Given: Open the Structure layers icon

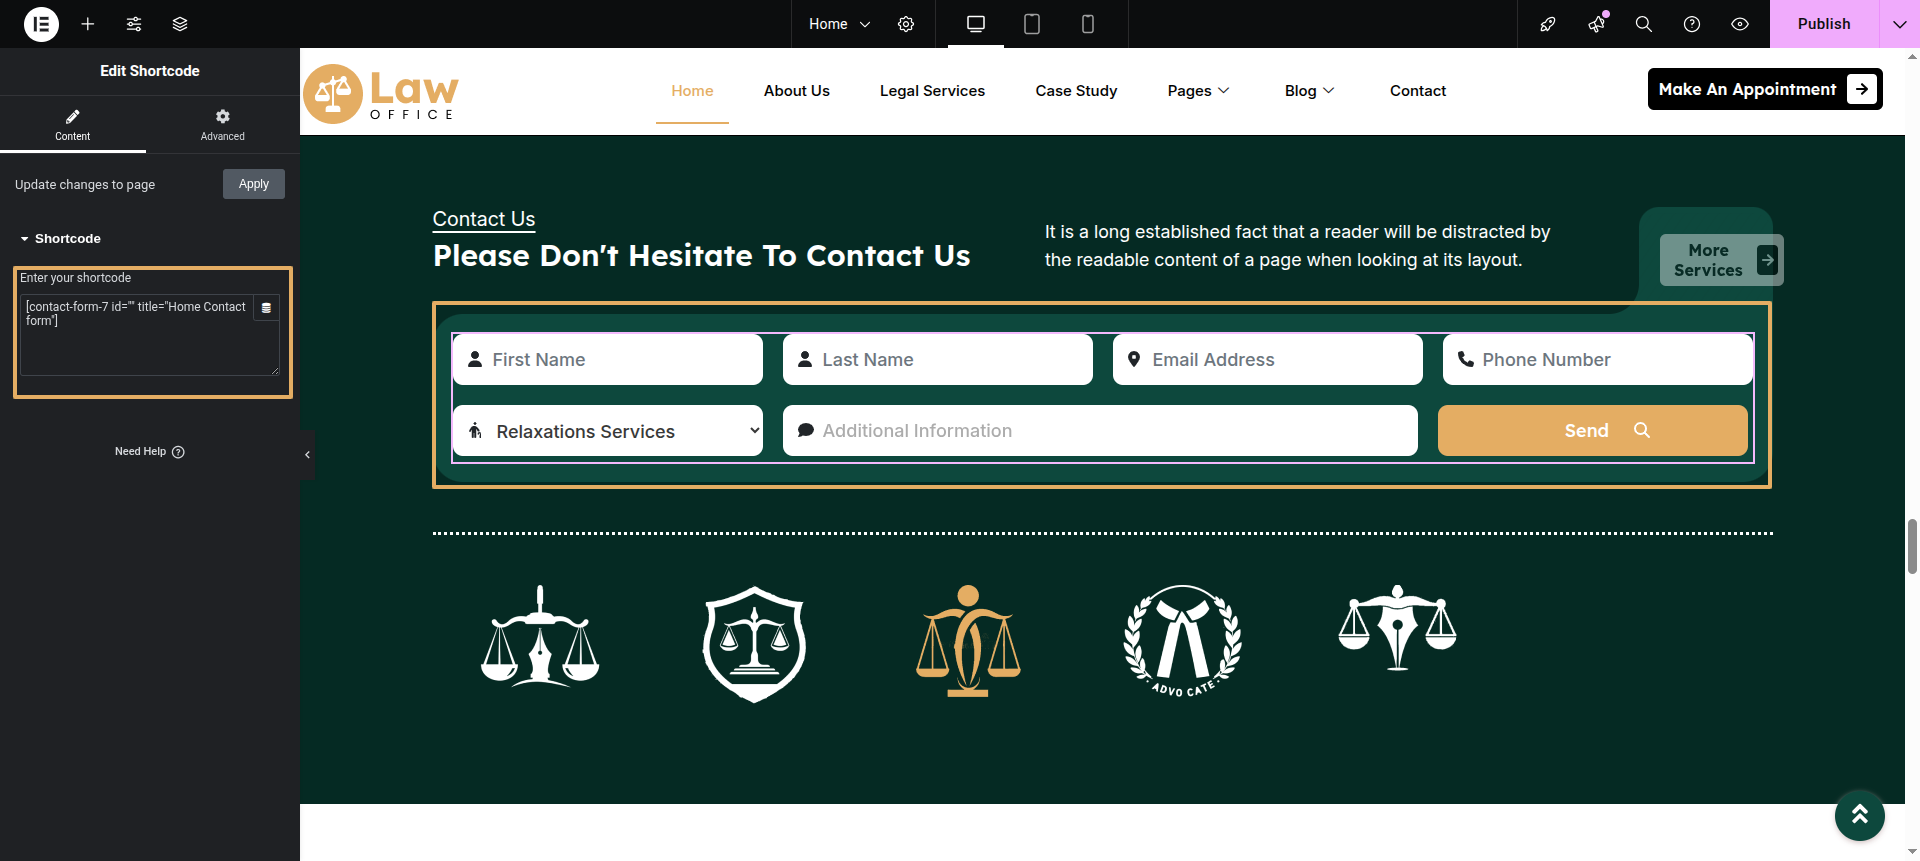Looking at the screenshot, I should coord(180,24).
